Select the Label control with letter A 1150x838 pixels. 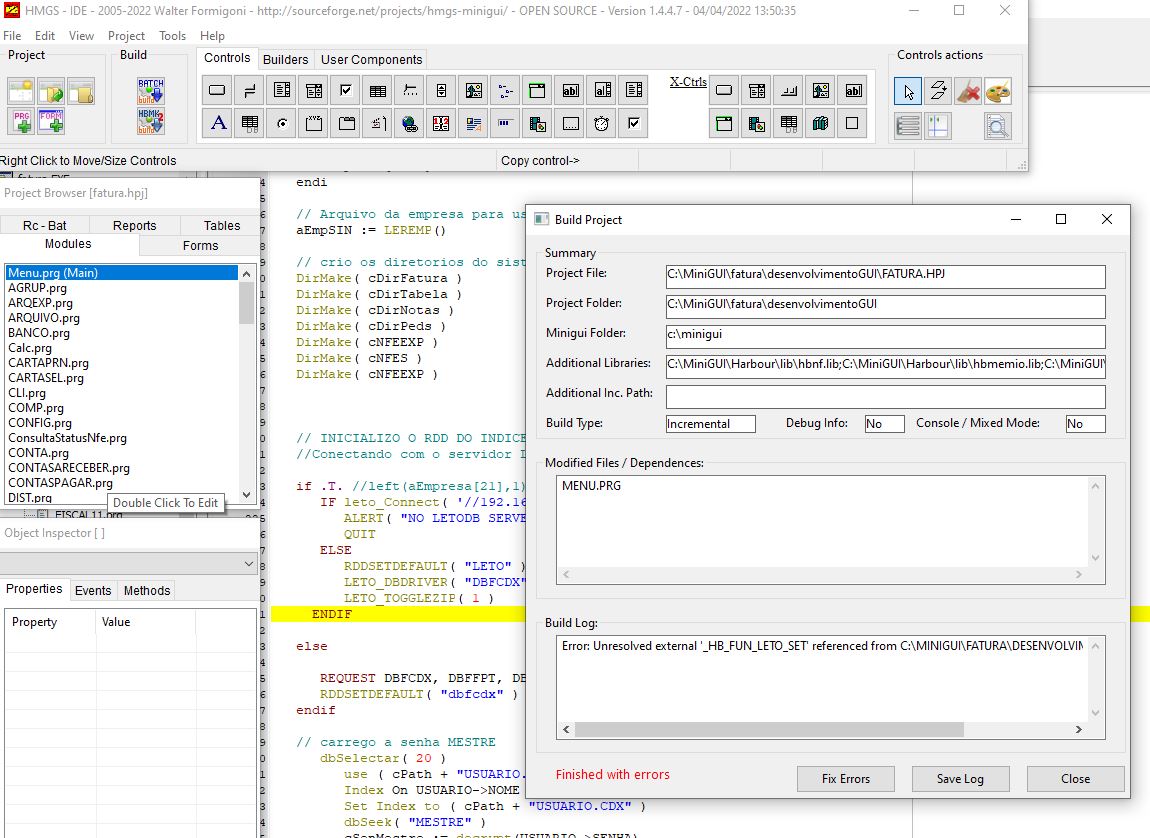218,124
